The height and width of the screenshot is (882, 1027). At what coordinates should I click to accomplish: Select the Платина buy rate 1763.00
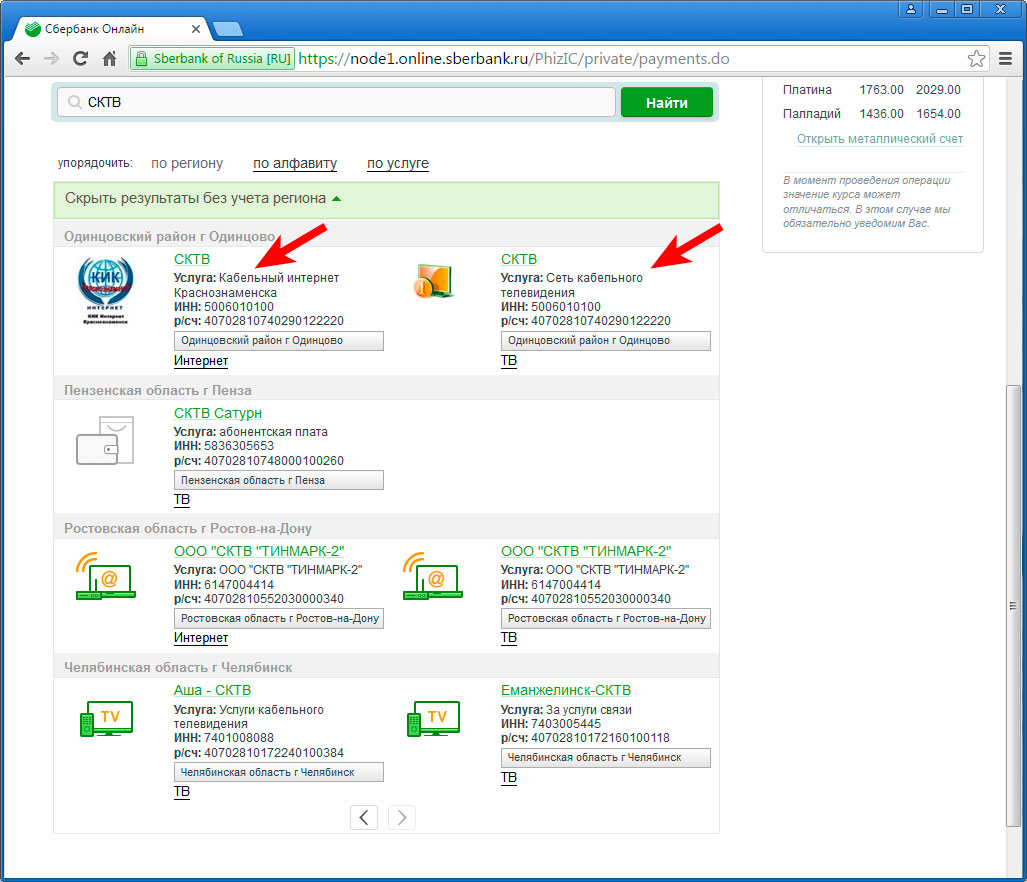[x=881, y=90]
